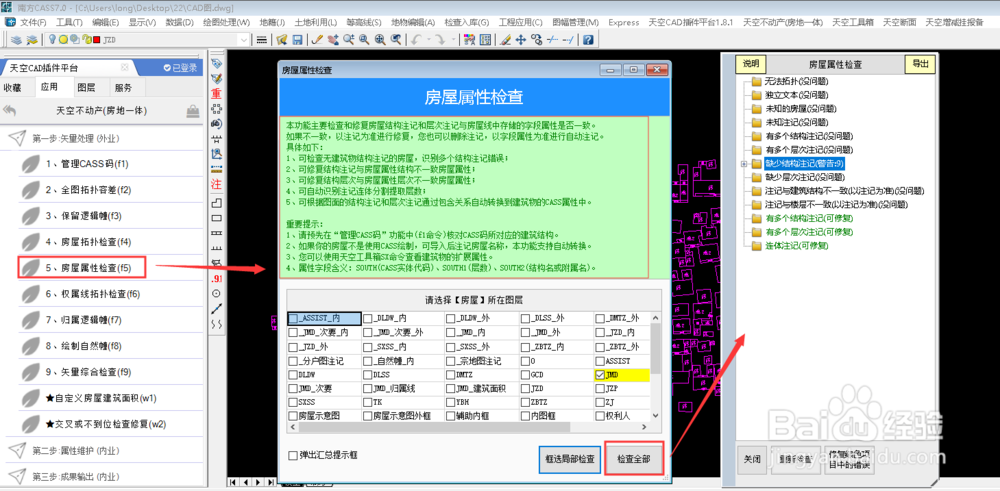Click the redo arrow in the toolbar
Screen dimensions: 1000x491
click(440, 40)
